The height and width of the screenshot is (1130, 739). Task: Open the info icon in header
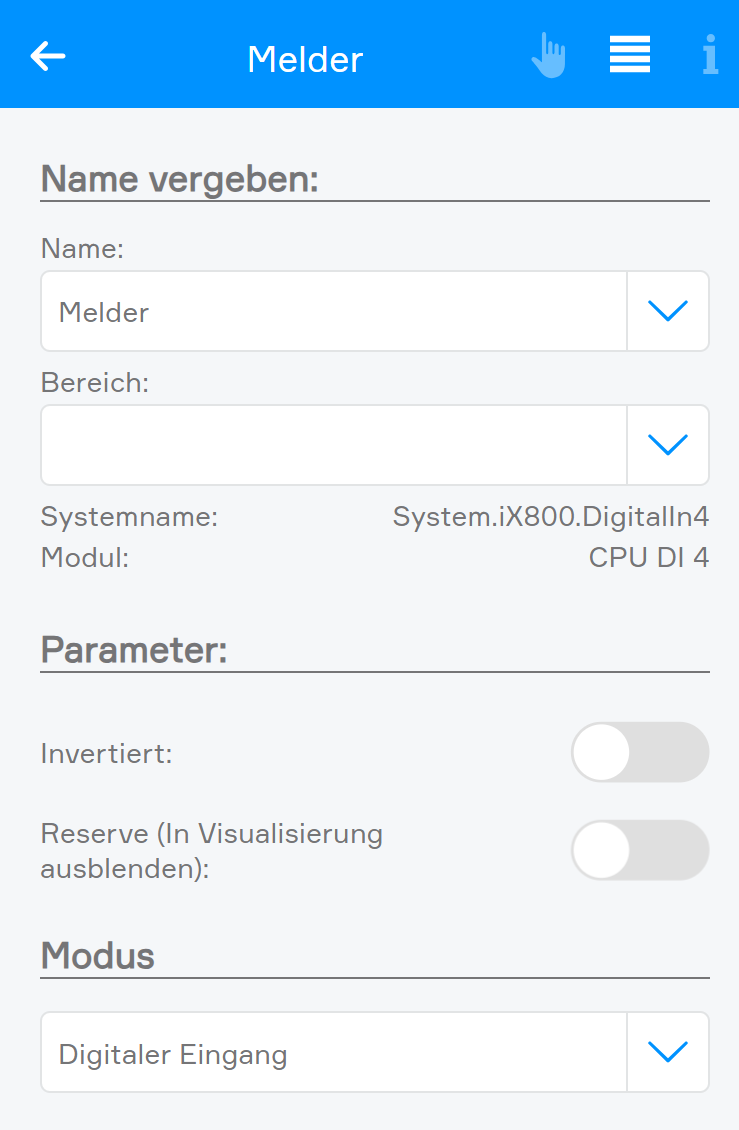[x=710, y=55]
